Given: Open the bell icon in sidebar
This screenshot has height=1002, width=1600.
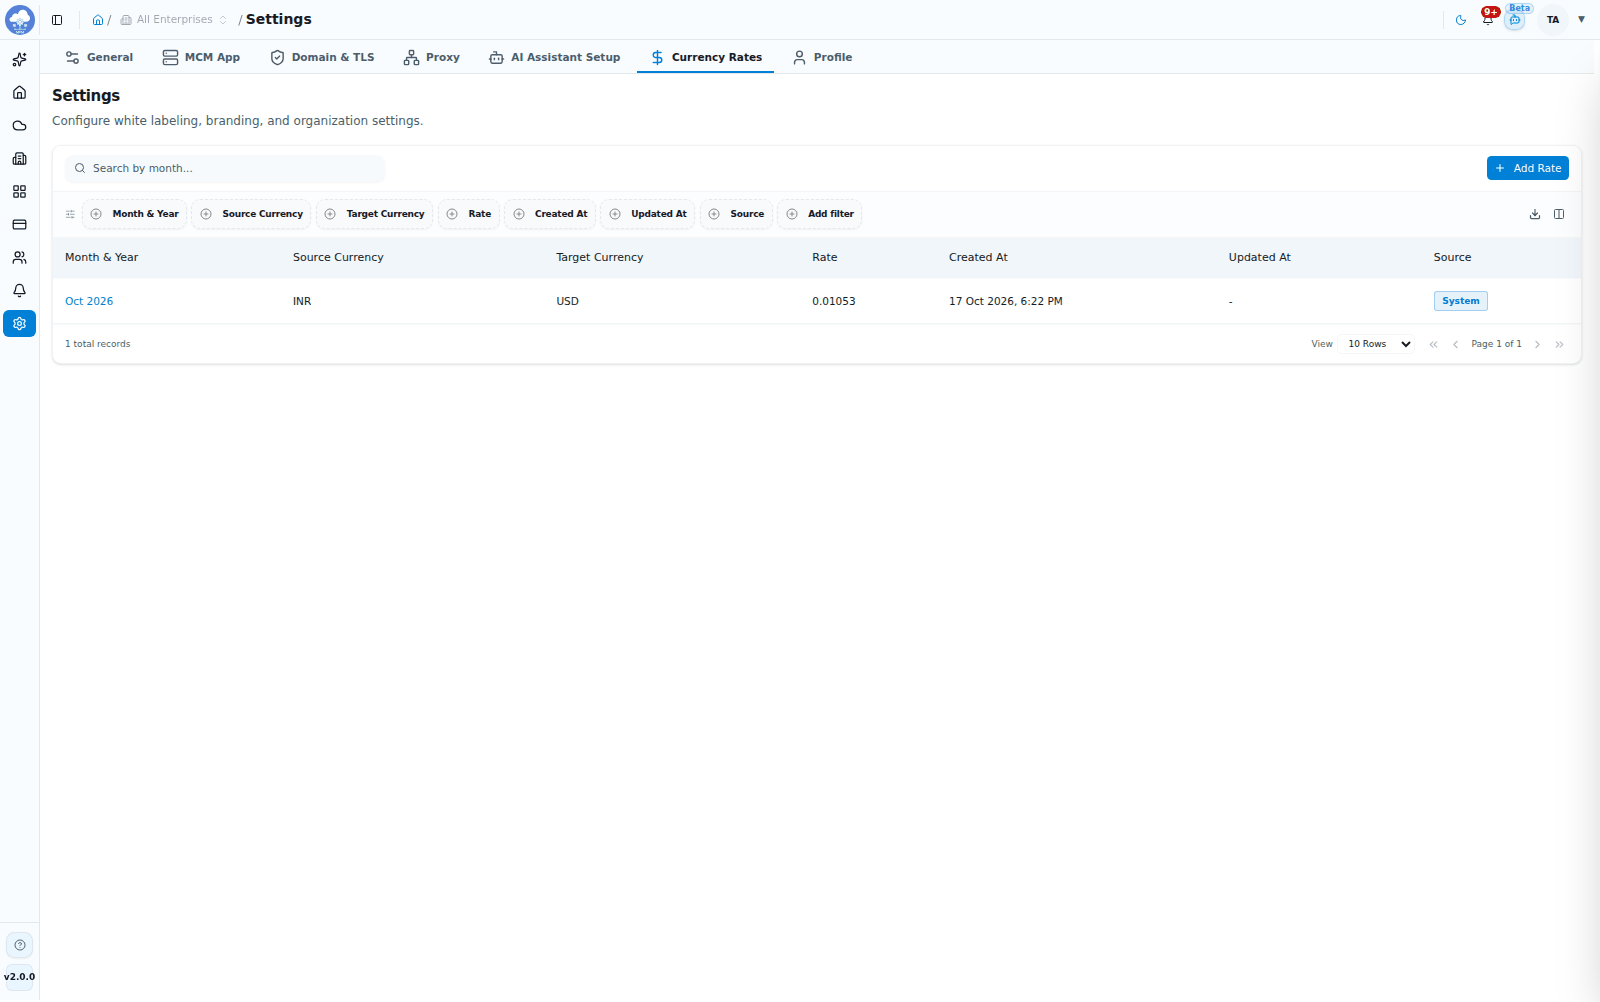Looking at the screenshot, I should [x=19, y=291].
